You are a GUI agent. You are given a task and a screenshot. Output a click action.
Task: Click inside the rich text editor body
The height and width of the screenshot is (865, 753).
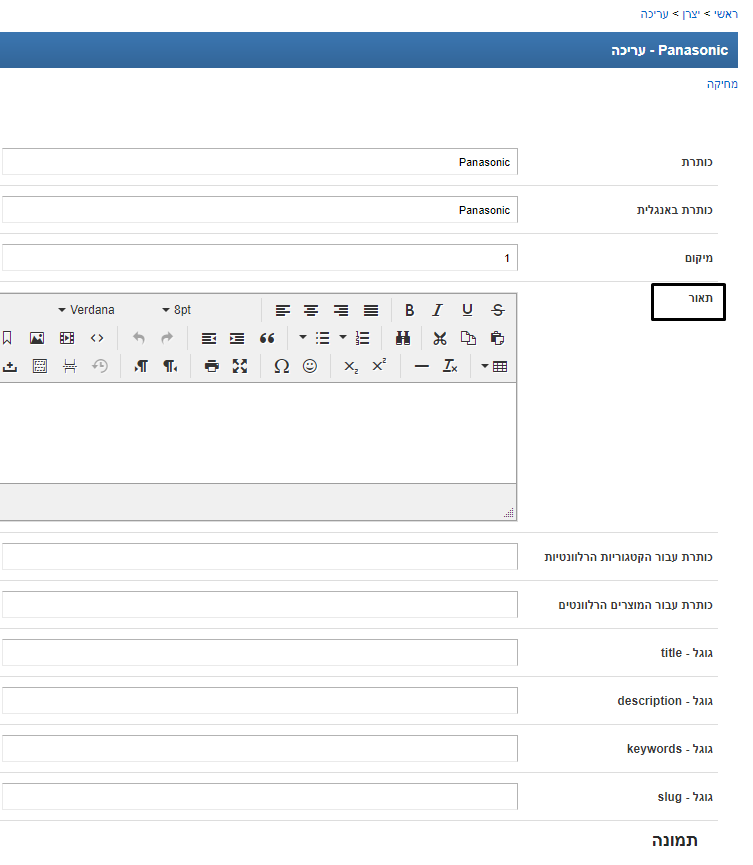(x=258, y=433)
